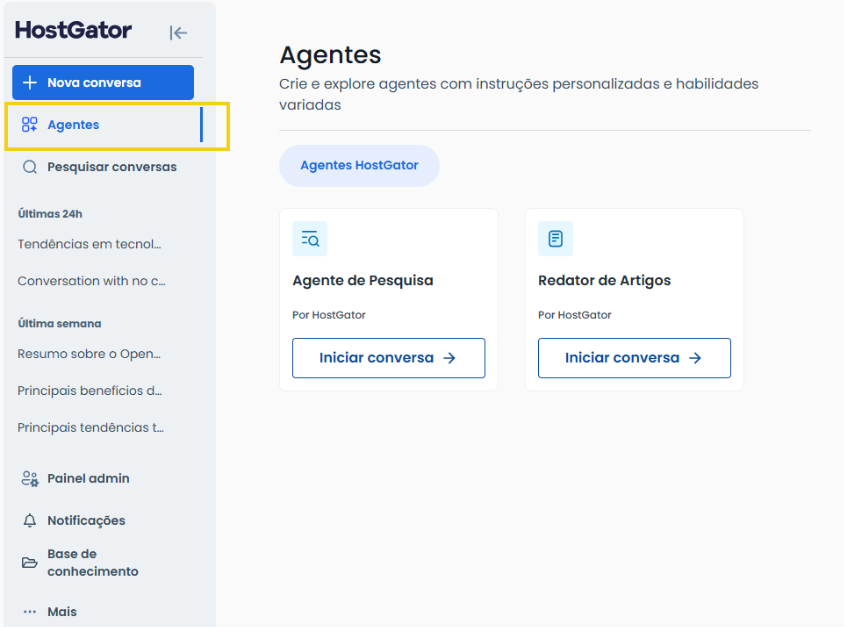Click the Últimas 24h section label
844x627 pixels.
(50, 214)
